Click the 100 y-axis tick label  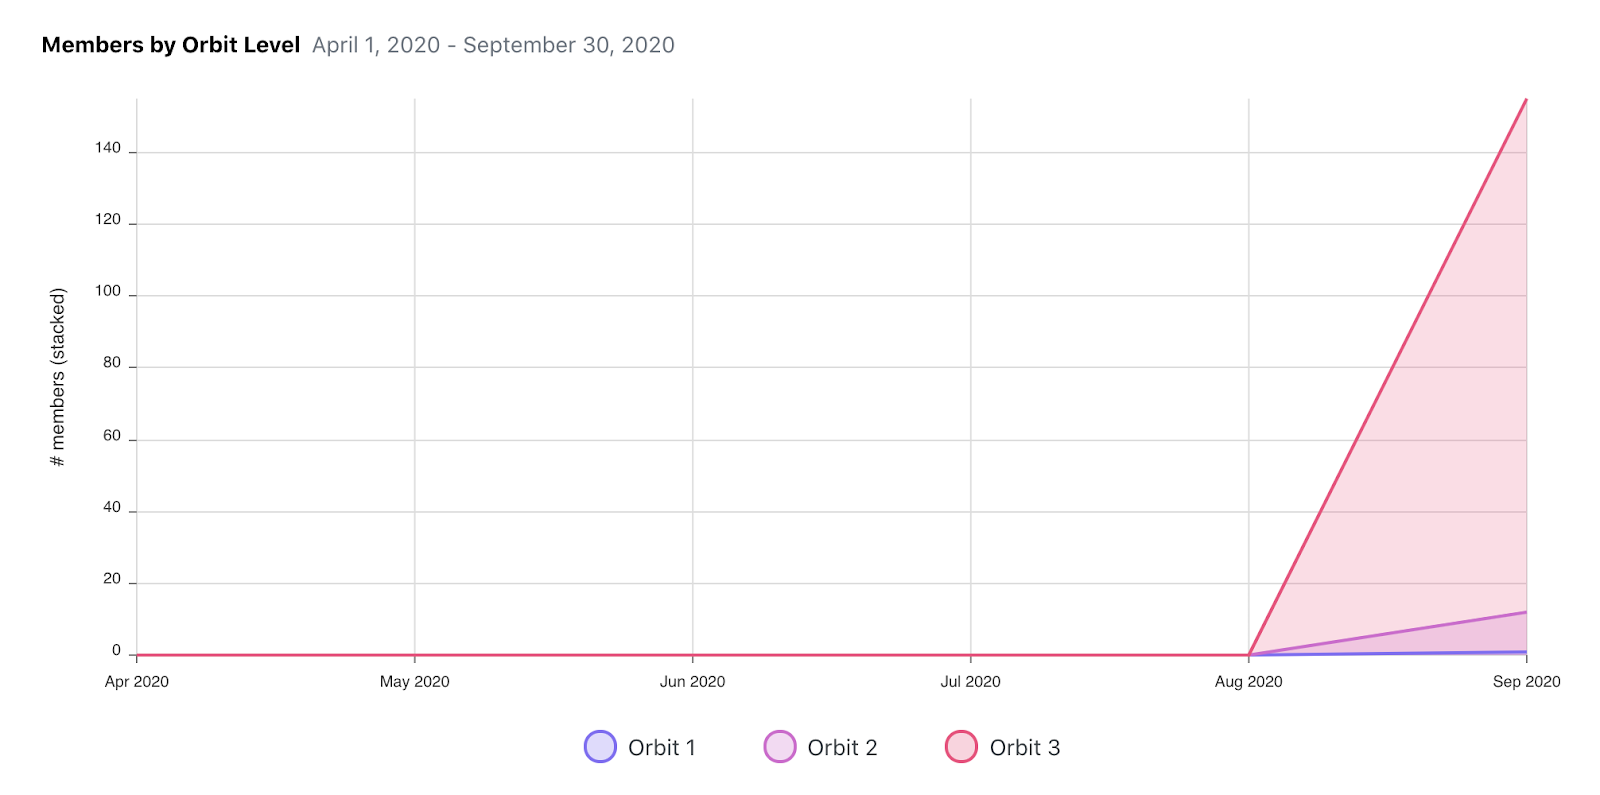[108, 291]
